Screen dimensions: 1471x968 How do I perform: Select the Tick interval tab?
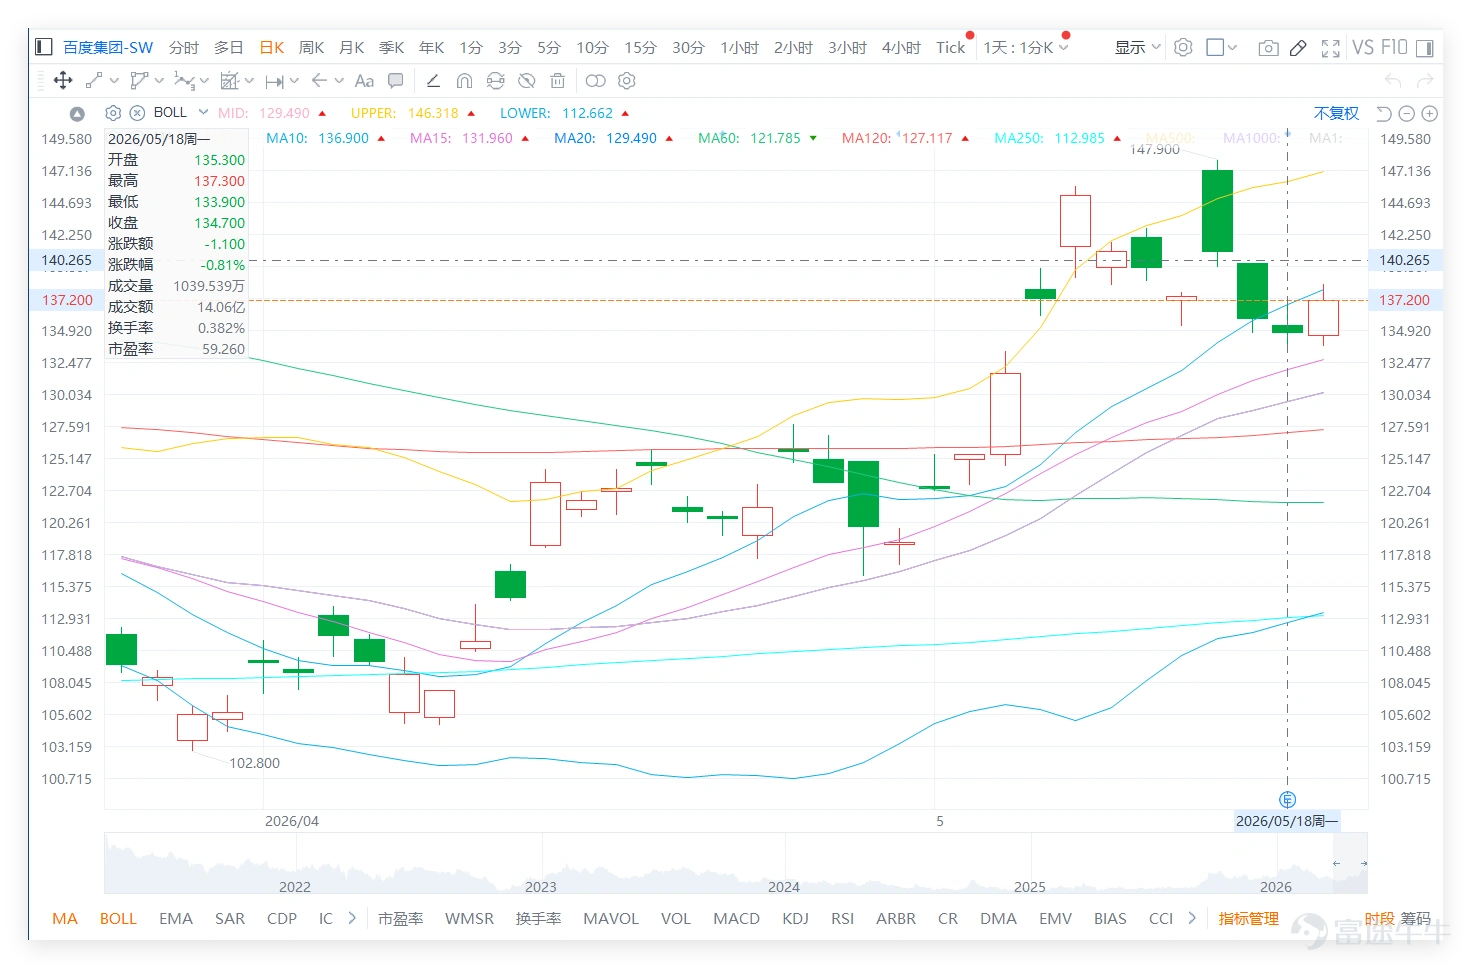click(x=951, y=47)
